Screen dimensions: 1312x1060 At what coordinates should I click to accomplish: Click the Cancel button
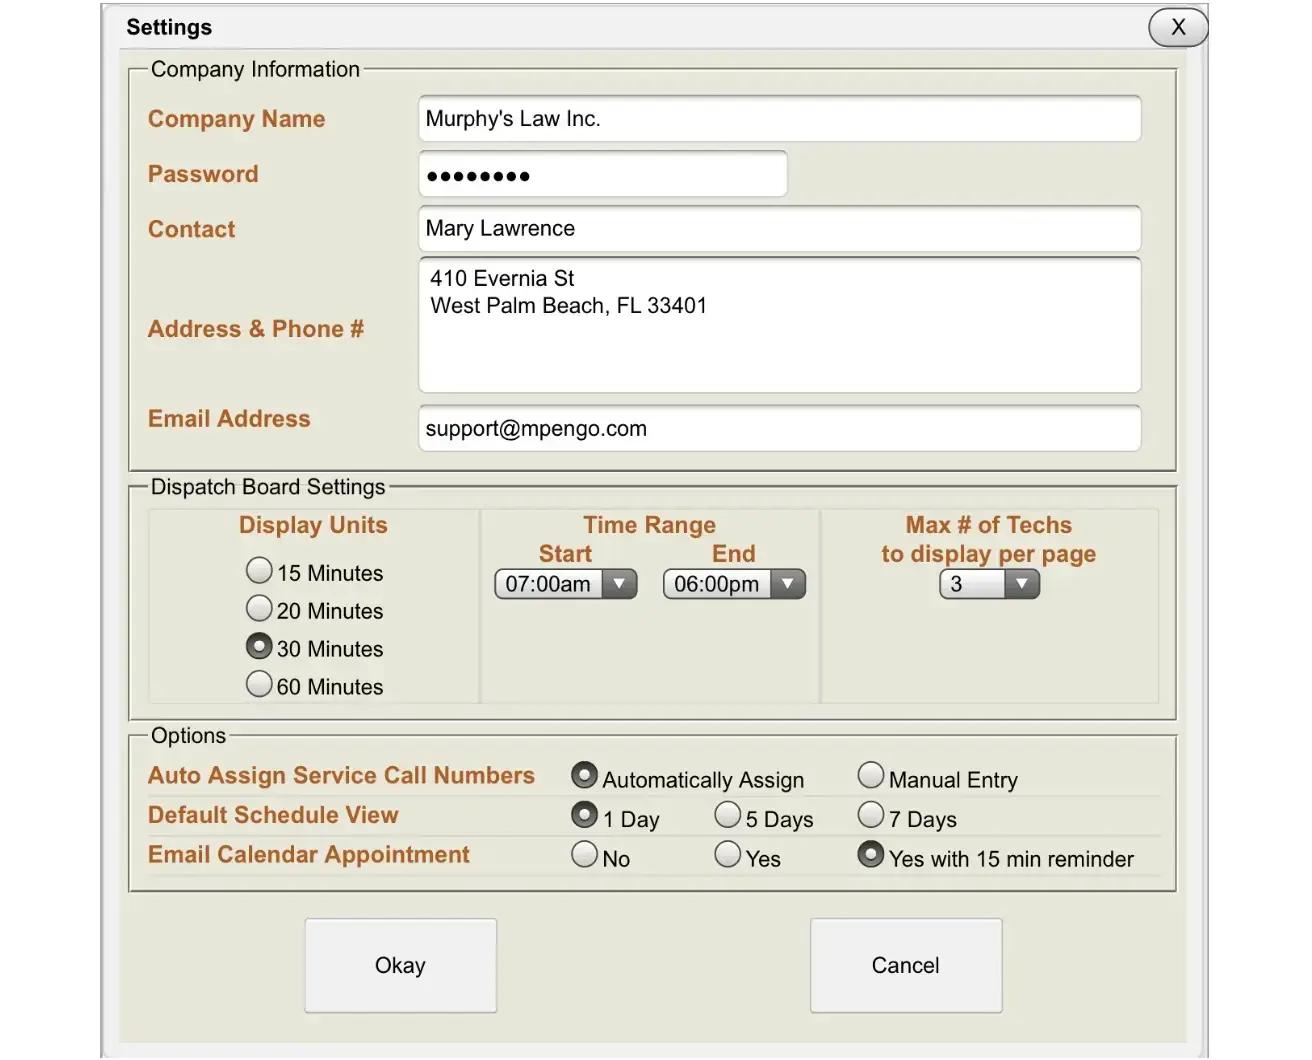[906, 965]
